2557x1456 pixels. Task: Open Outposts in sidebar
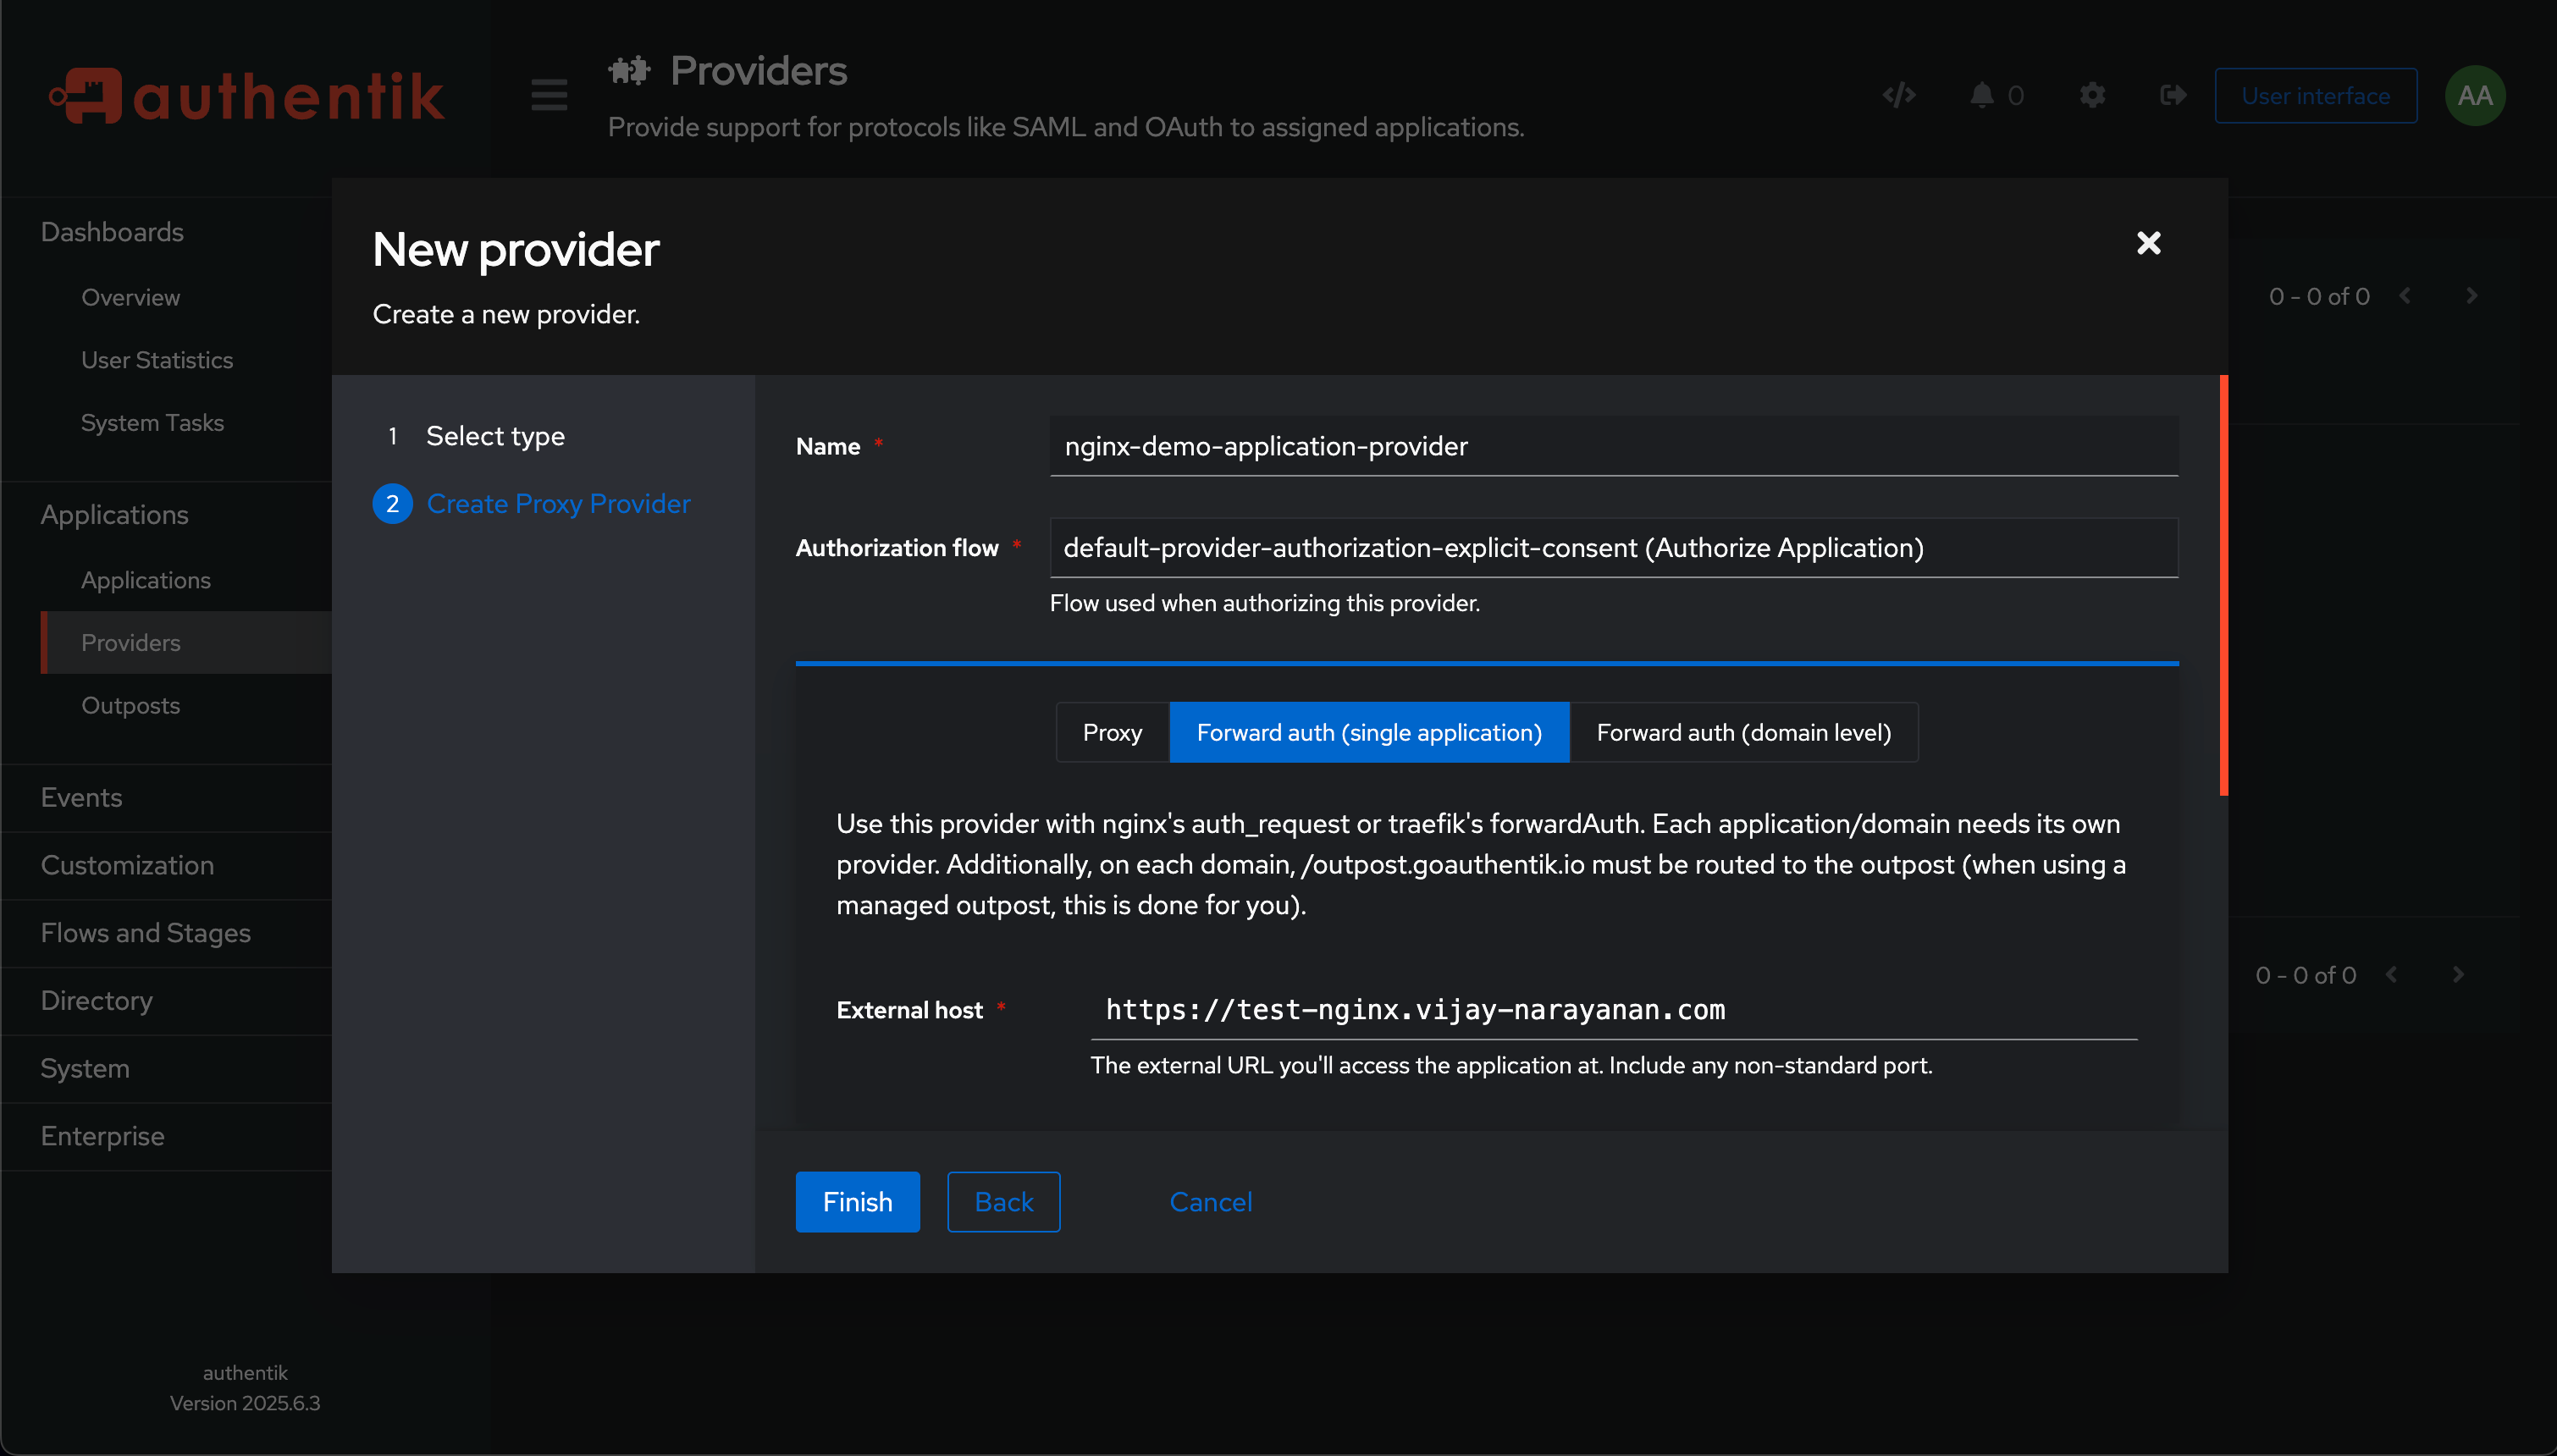(130, 706)
